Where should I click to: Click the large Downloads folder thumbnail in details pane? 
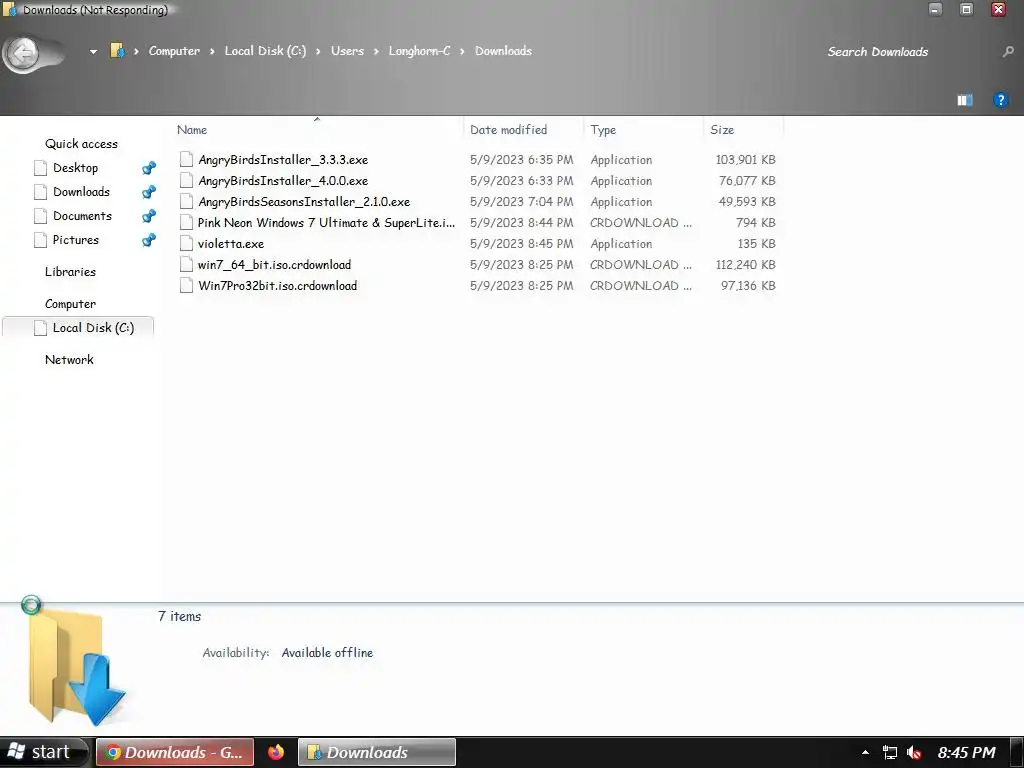77,665
